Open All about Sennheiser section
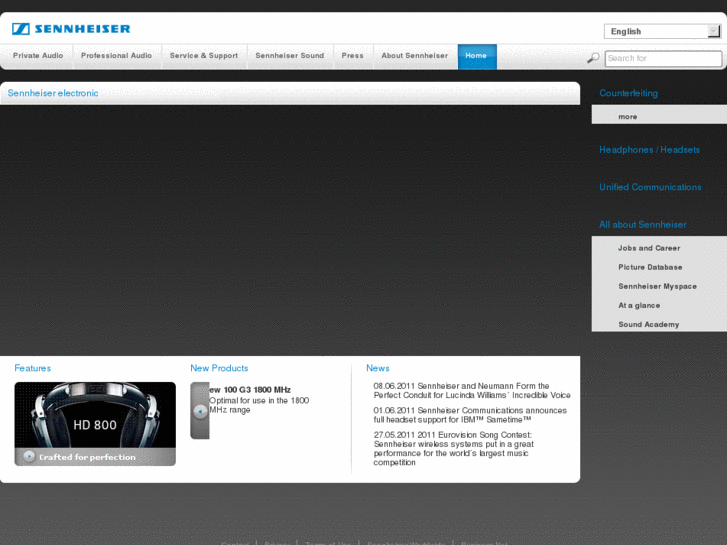 tap(643, 224)
